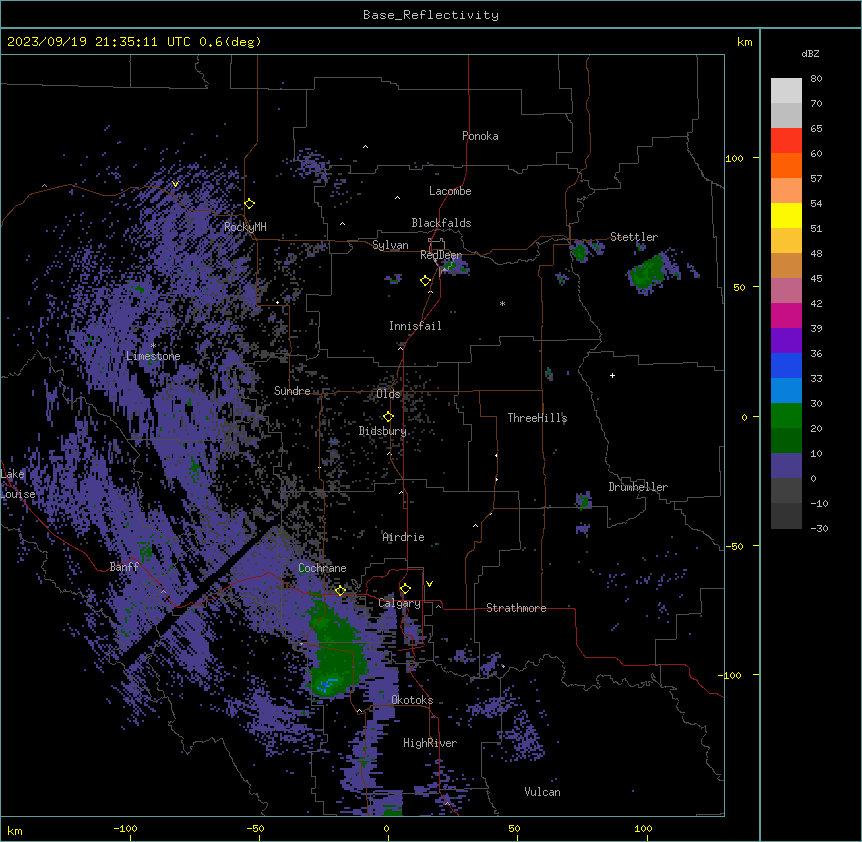Click the RedDeer city label

441,255
